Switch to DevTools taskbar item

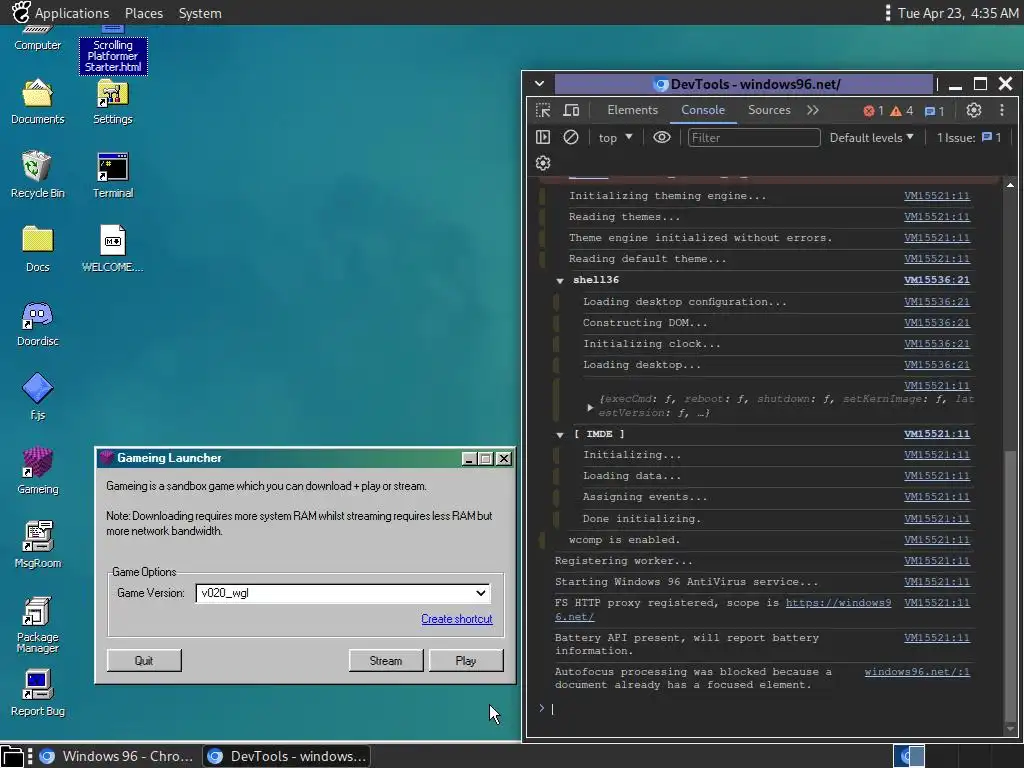[x=287, y=756]
